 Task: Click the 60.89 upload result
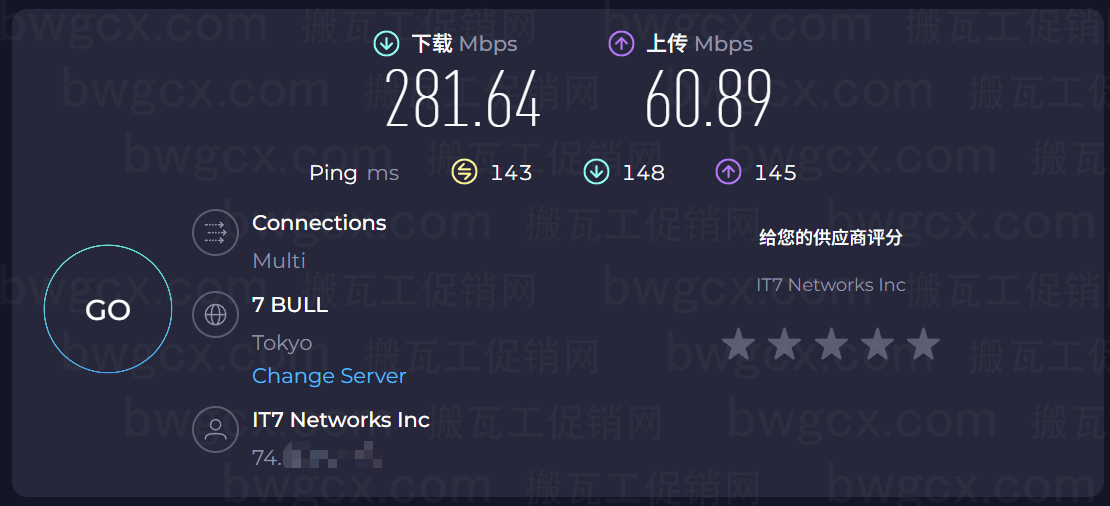[708, 98]
